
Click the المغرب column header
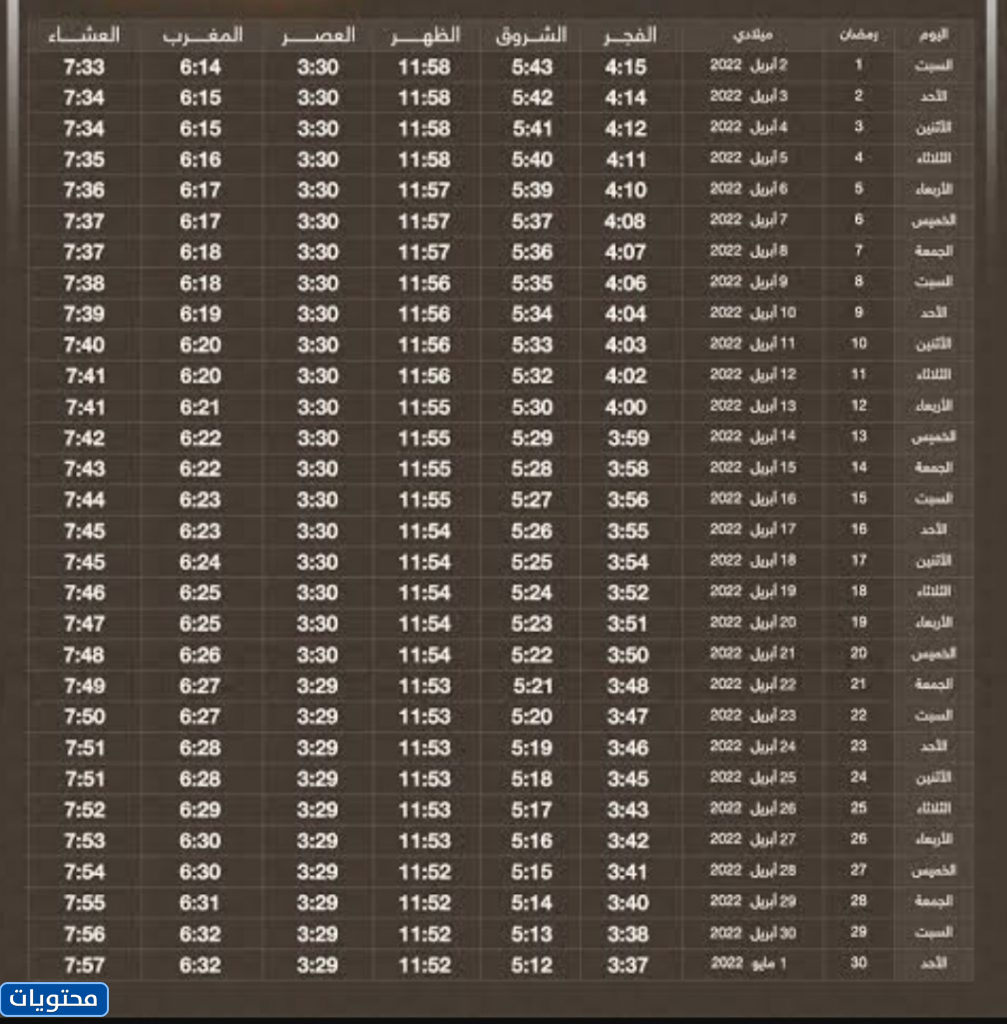pyautogui.click(x=203, y=35)
